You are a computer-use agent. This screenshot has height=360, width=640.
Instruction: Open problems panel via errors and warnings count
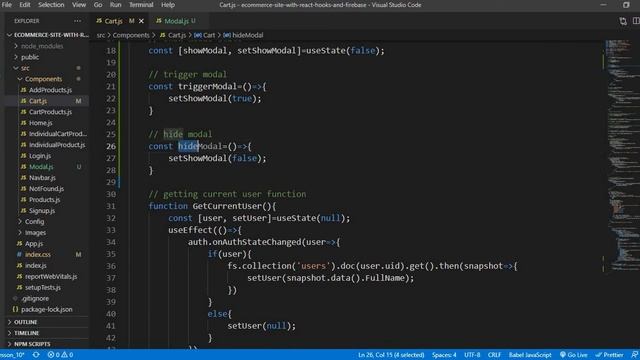click(x=60, y=355)
